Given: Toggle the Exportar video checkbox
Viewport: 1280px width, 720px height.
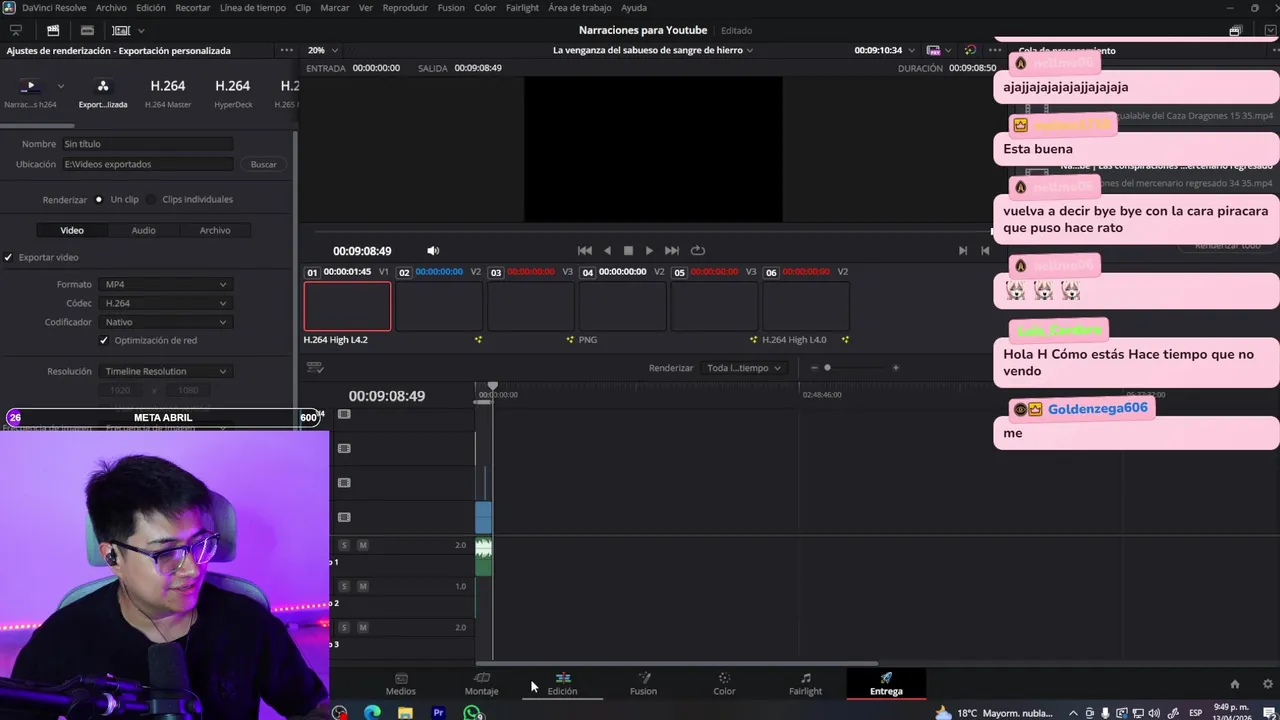Looking at the screenshot, I should [x=9, y=257].
